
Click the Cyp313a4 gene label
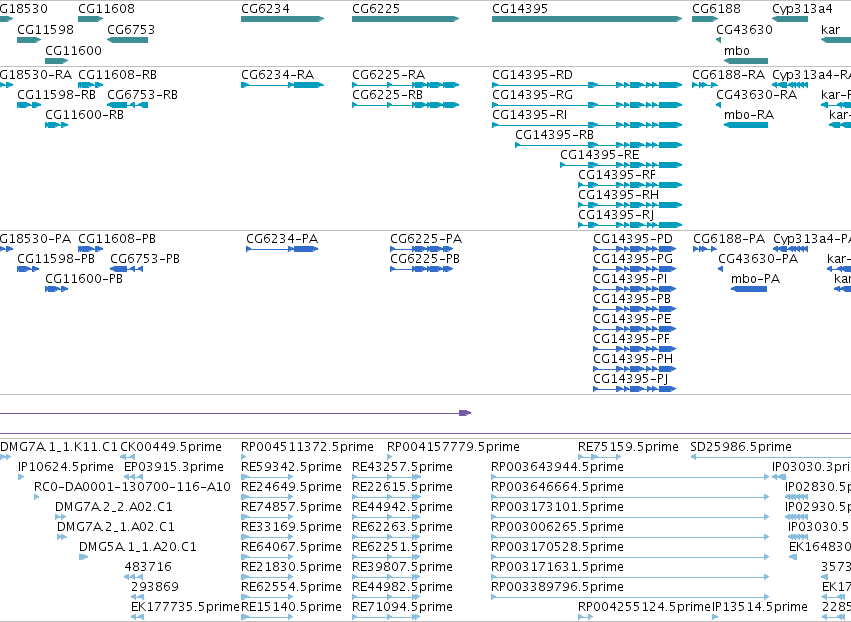(x=802, y=9)
